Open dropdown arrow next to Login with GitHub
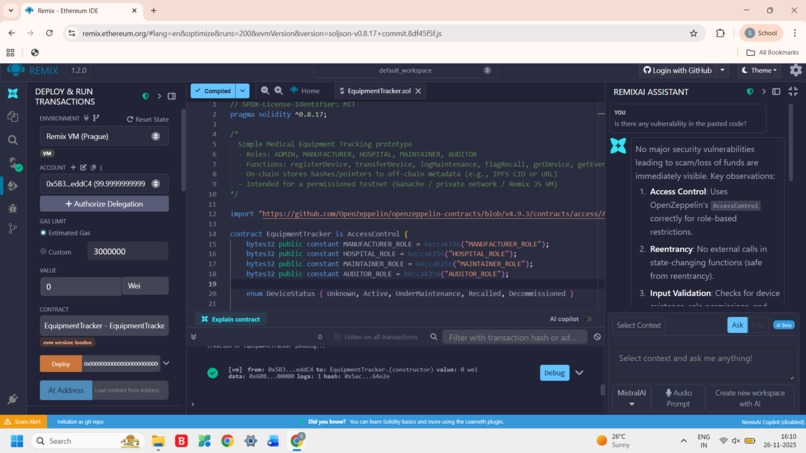 pos(722,70)
